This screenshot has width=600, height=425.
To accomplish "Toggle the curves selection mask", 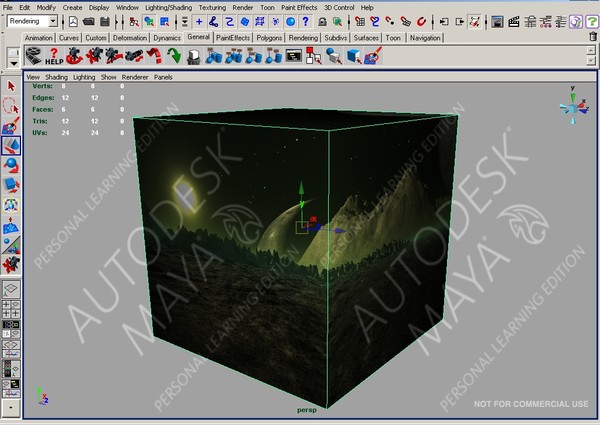I will [214, 22].
